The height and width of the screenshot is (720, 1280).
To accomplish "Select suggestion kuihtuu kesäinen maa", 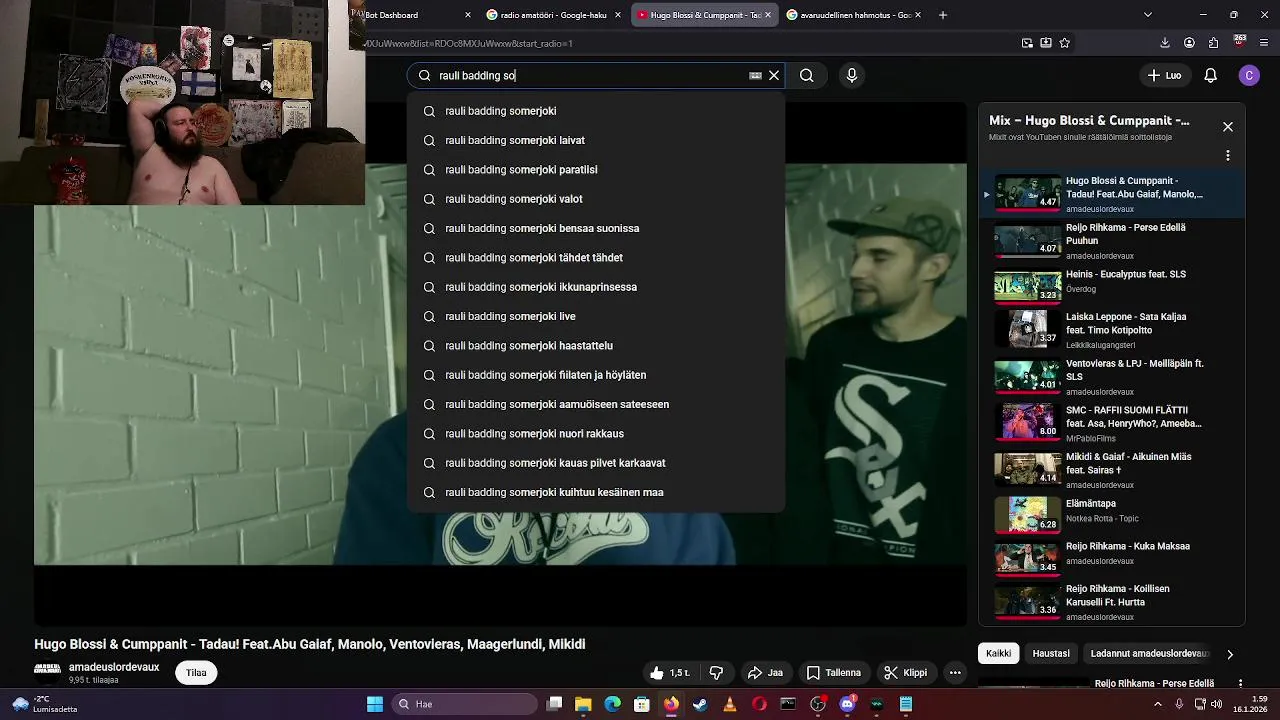I will tap(596, 492).
